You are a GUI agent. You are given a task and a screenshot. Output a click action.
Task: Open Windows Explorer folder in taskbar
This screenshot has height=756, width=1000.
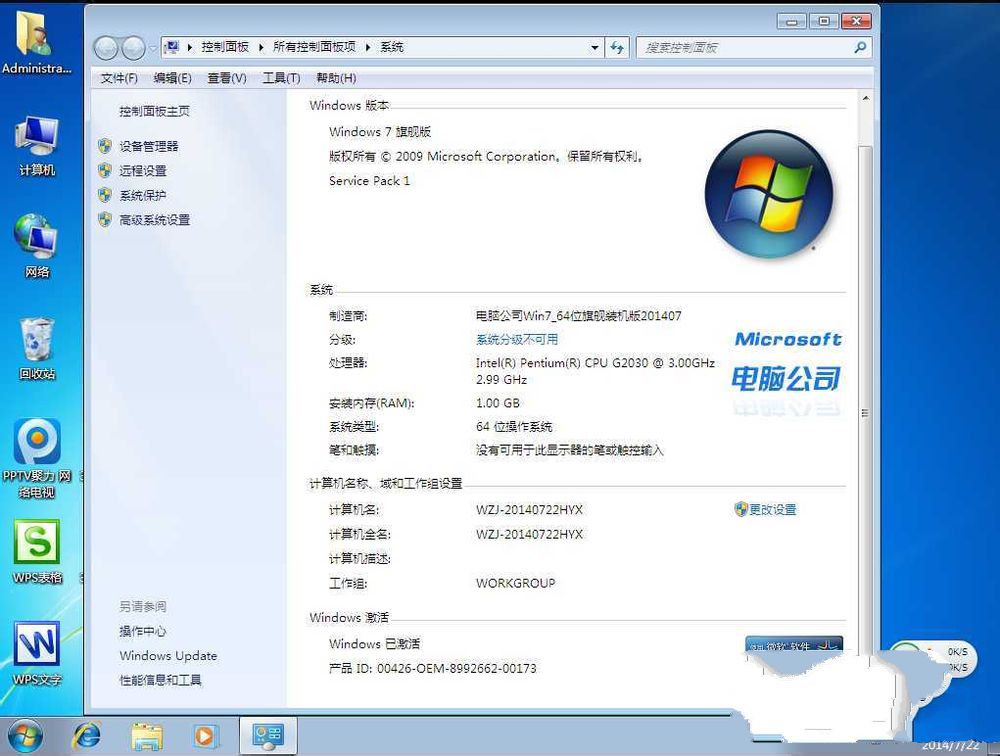[147, 736]
